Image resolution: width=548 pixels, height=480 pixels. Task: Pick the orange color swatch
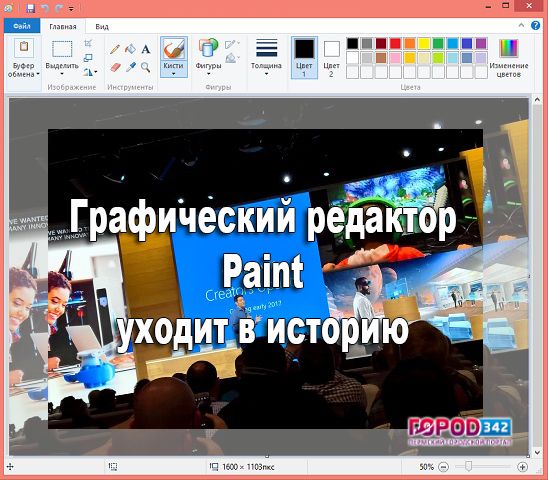pos(410,44)
